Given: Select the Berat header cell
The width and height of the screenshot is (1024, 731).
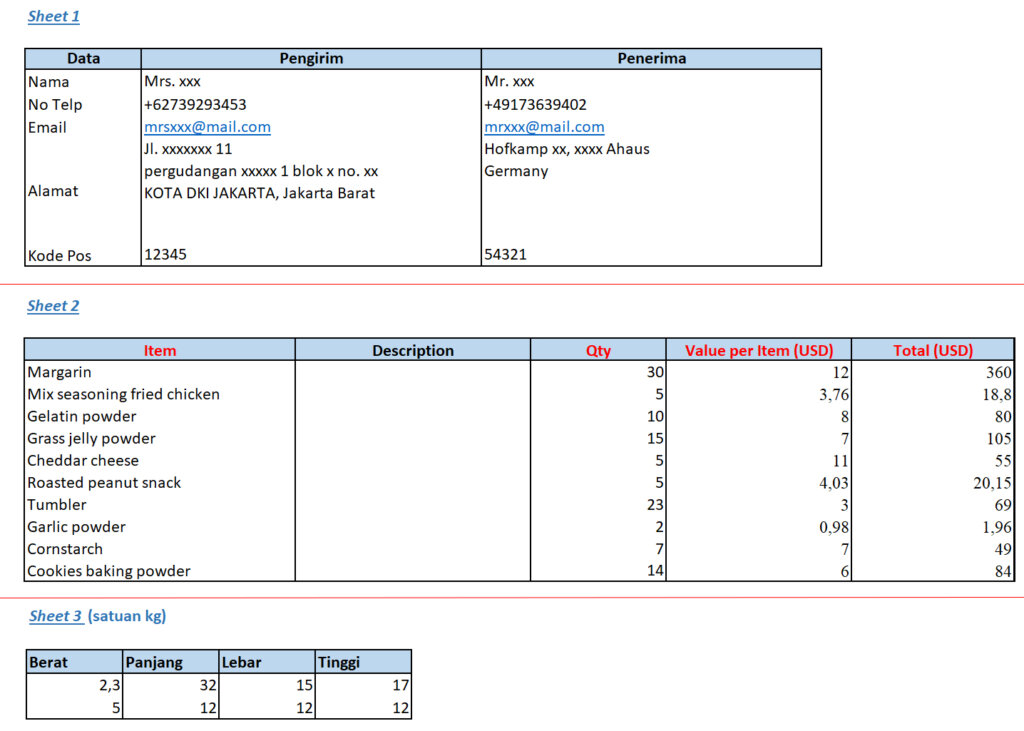Looking at the screenshot, I should pos(49,662).
